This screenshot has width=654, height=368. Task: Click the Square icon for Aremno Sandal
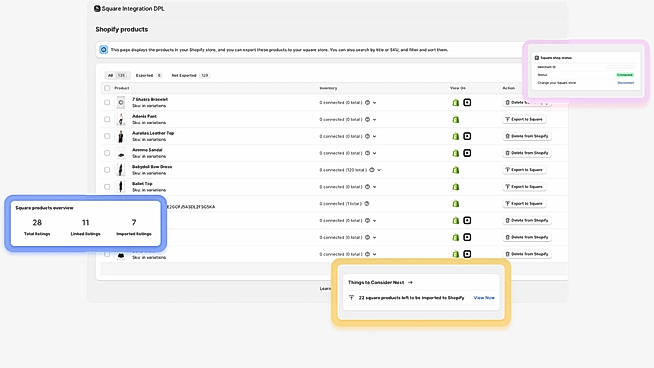tap(467, 153)
